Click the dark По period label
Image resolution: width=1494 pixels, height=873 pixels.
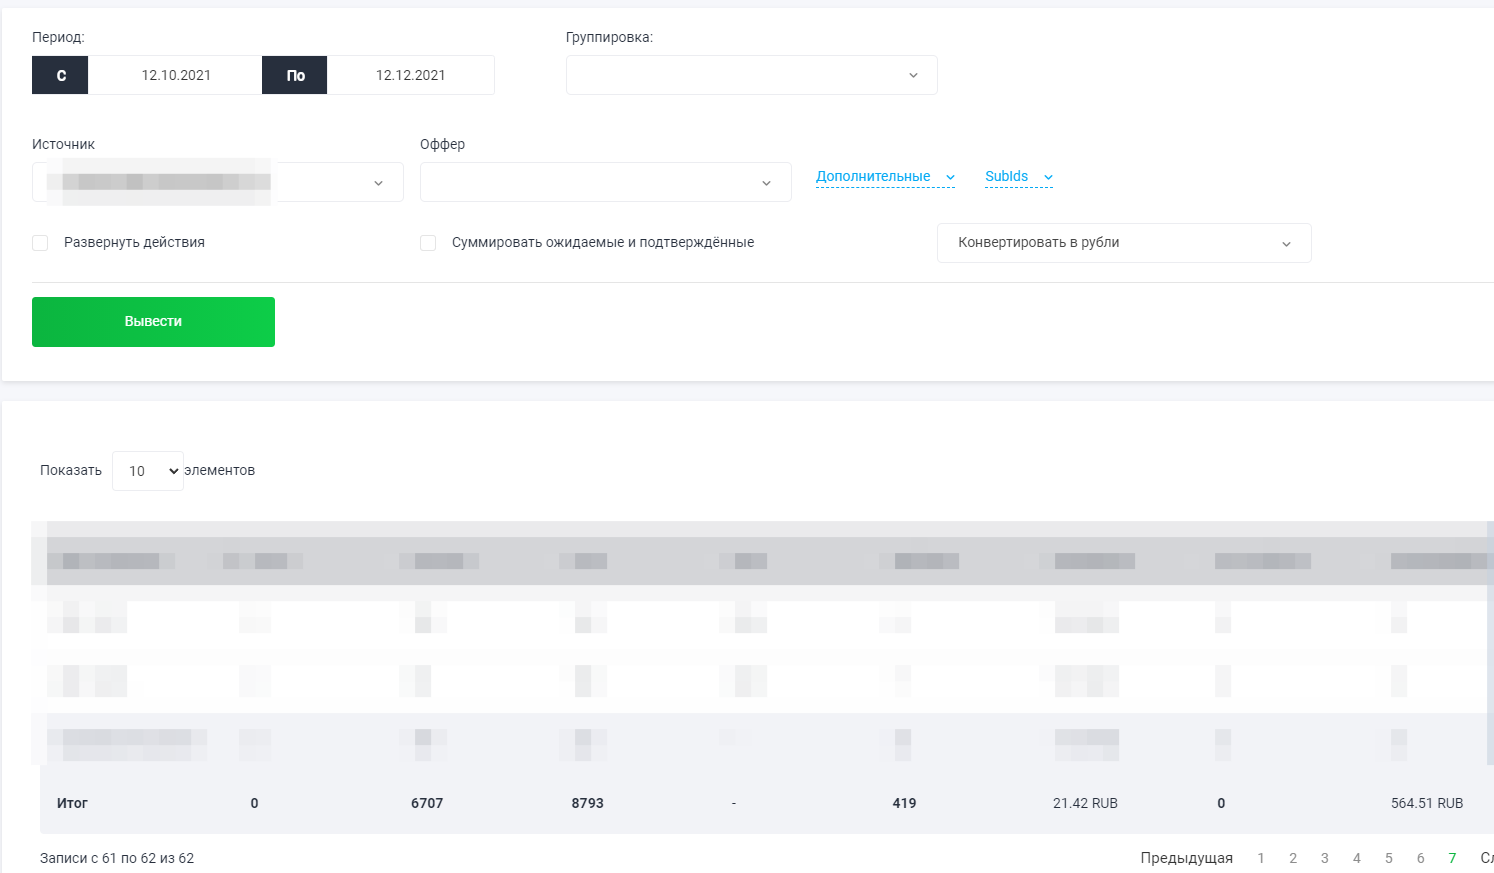[295, 75]
